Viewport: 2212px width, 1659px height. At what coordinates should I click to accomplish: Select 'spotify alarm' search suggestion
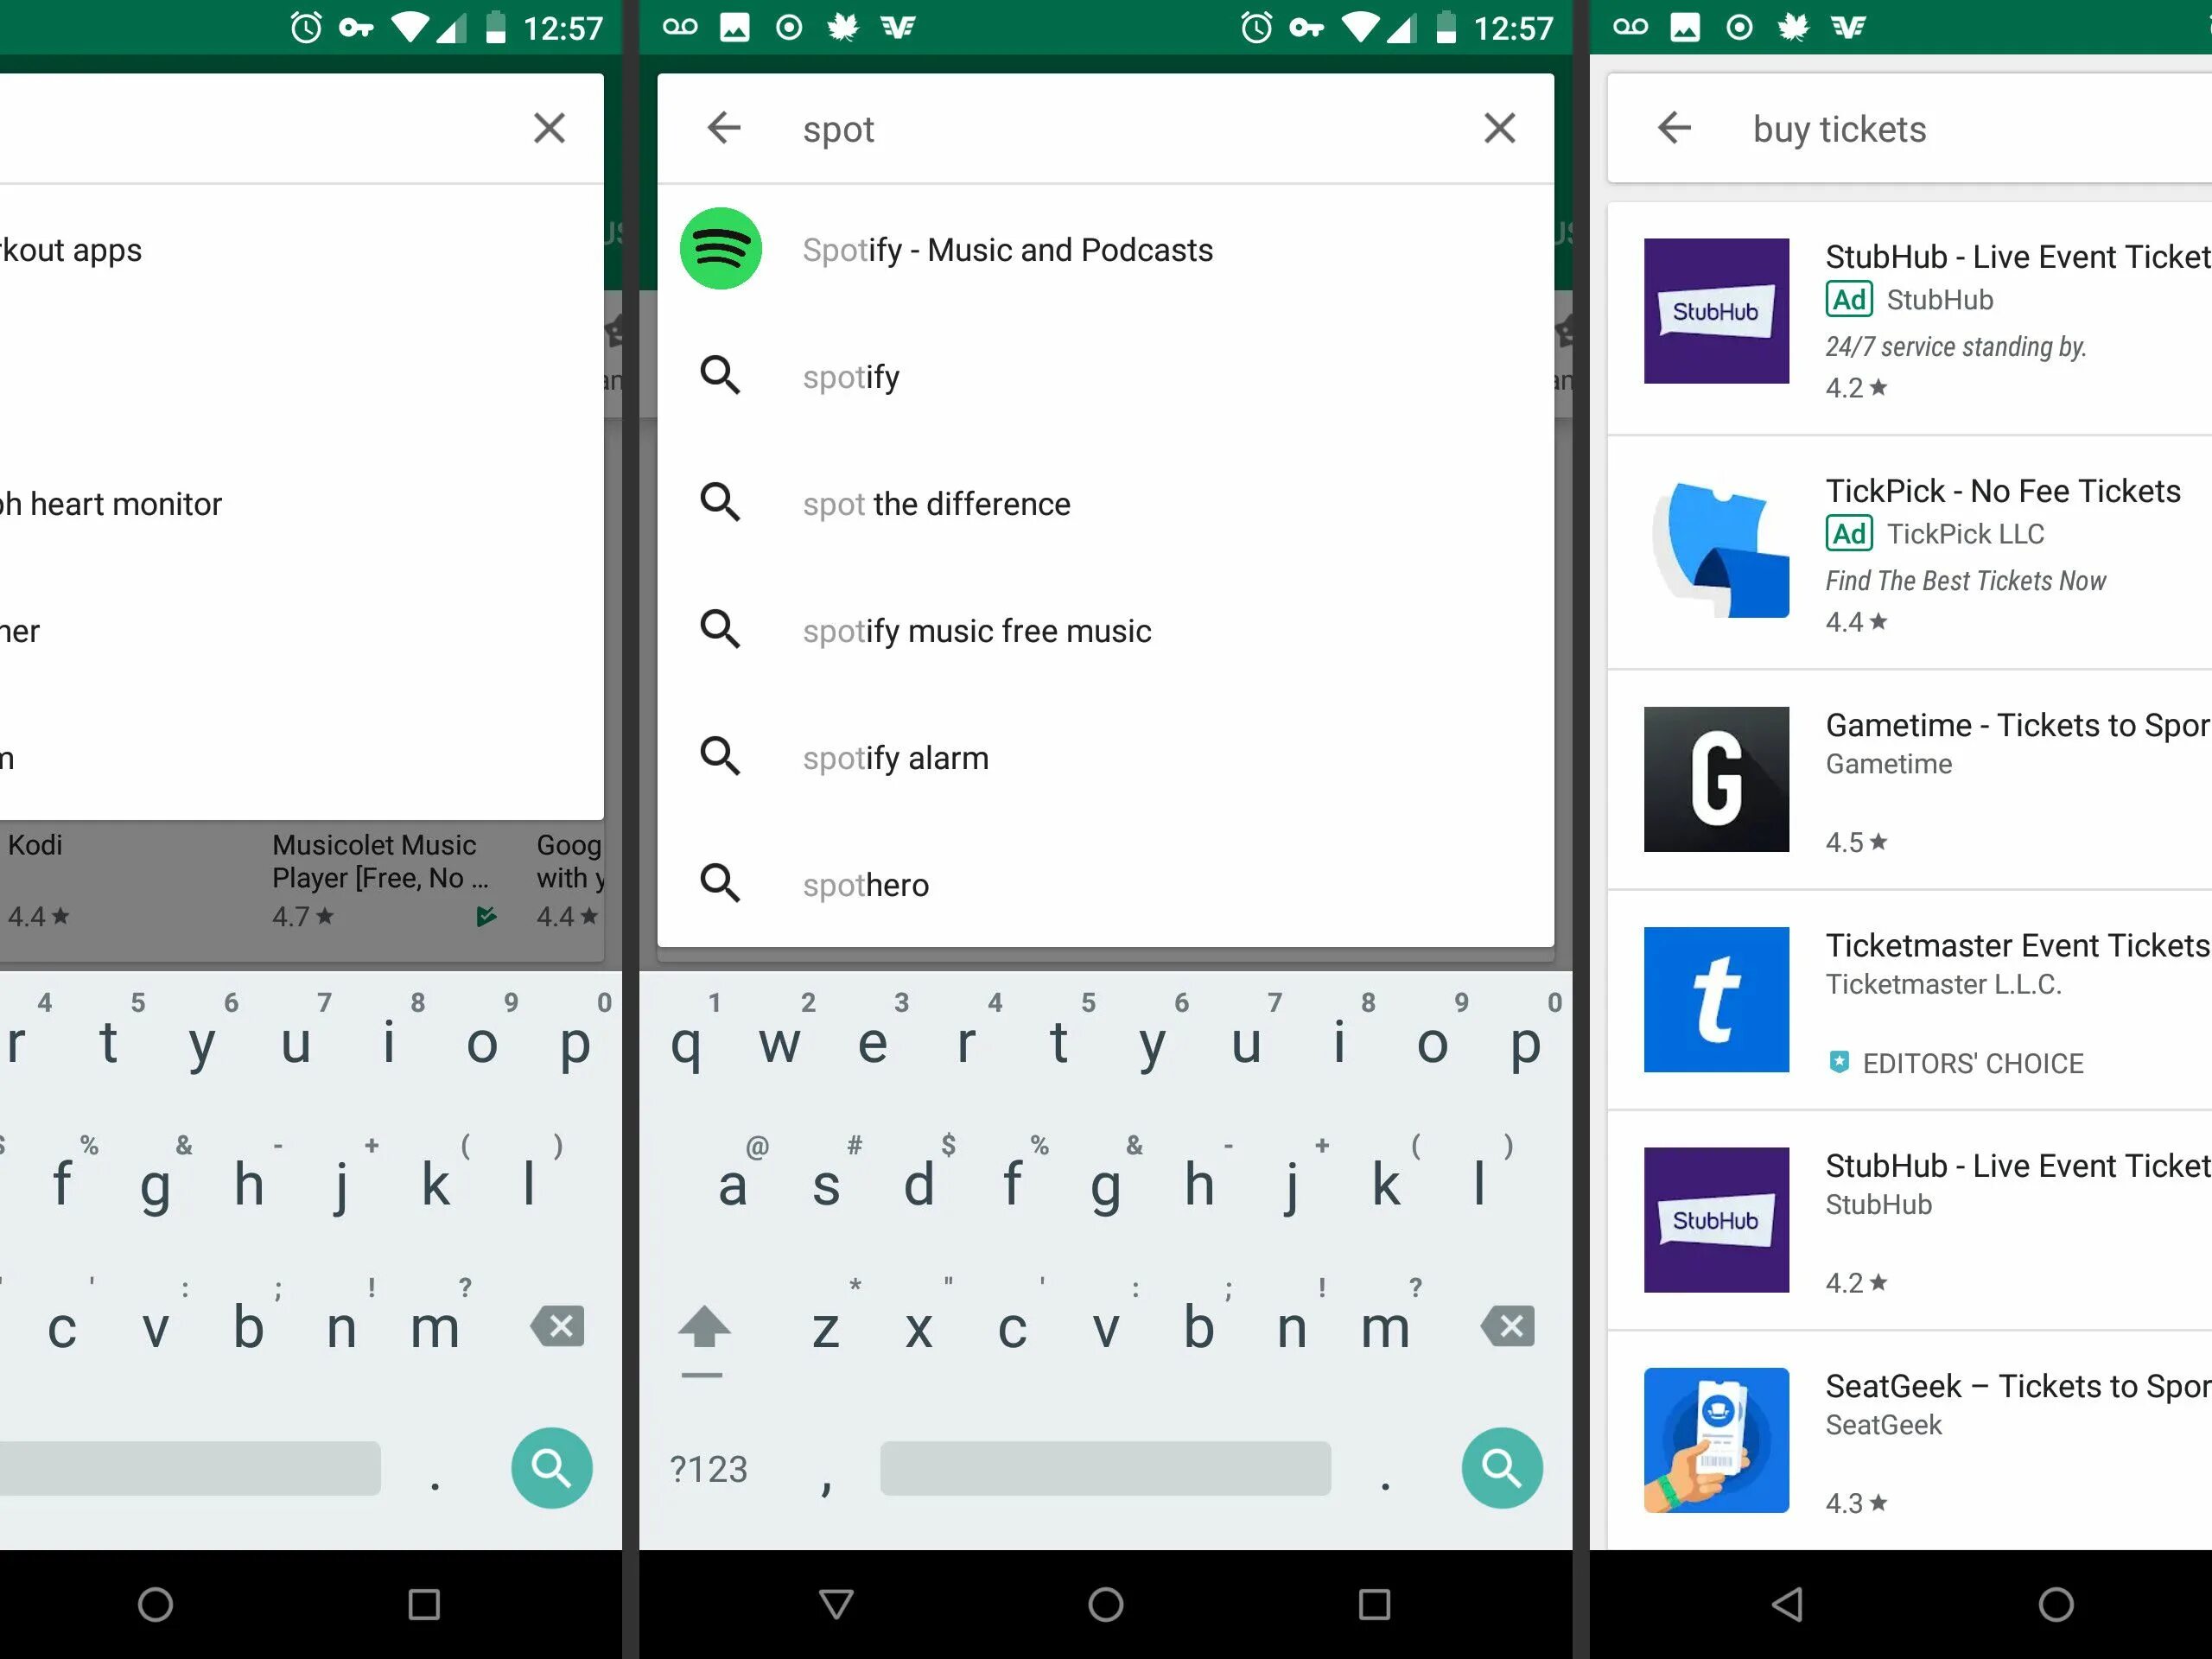click(x=895, y=758)
